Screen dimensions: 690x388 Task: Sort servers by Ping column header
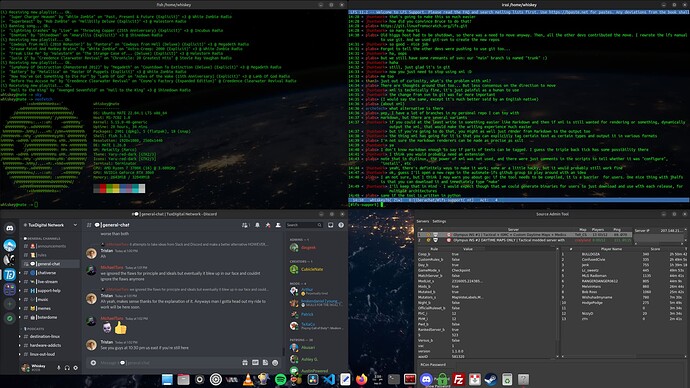tap(617, 230)
